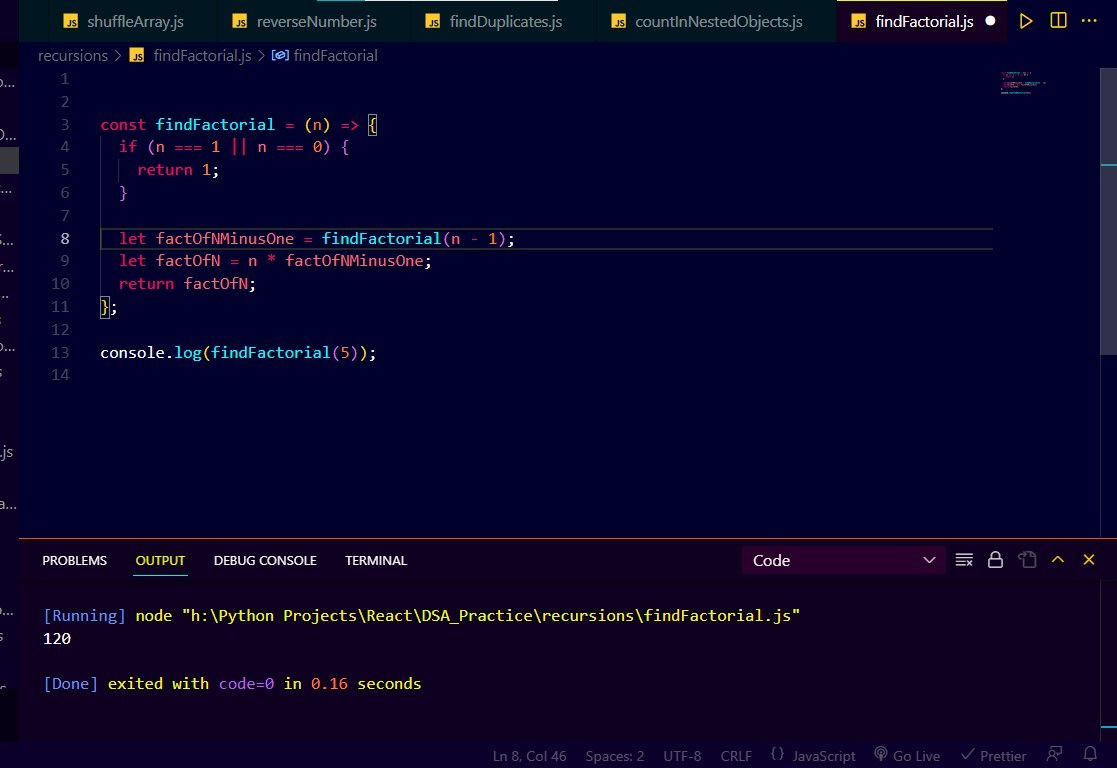Viewport: 1117px width, 768px height.
Task: Clear the output panel
Action: 964,560
